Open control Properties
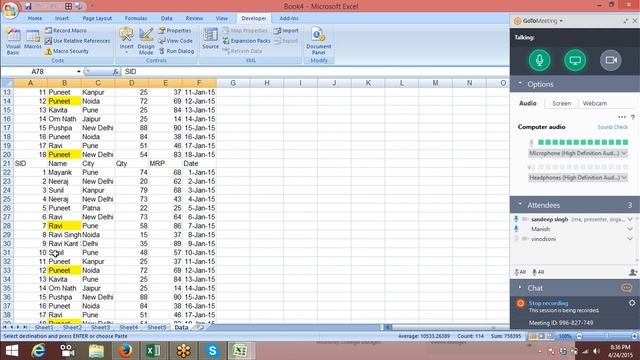The height and width of the screenshot is (360, 640). 175,31
